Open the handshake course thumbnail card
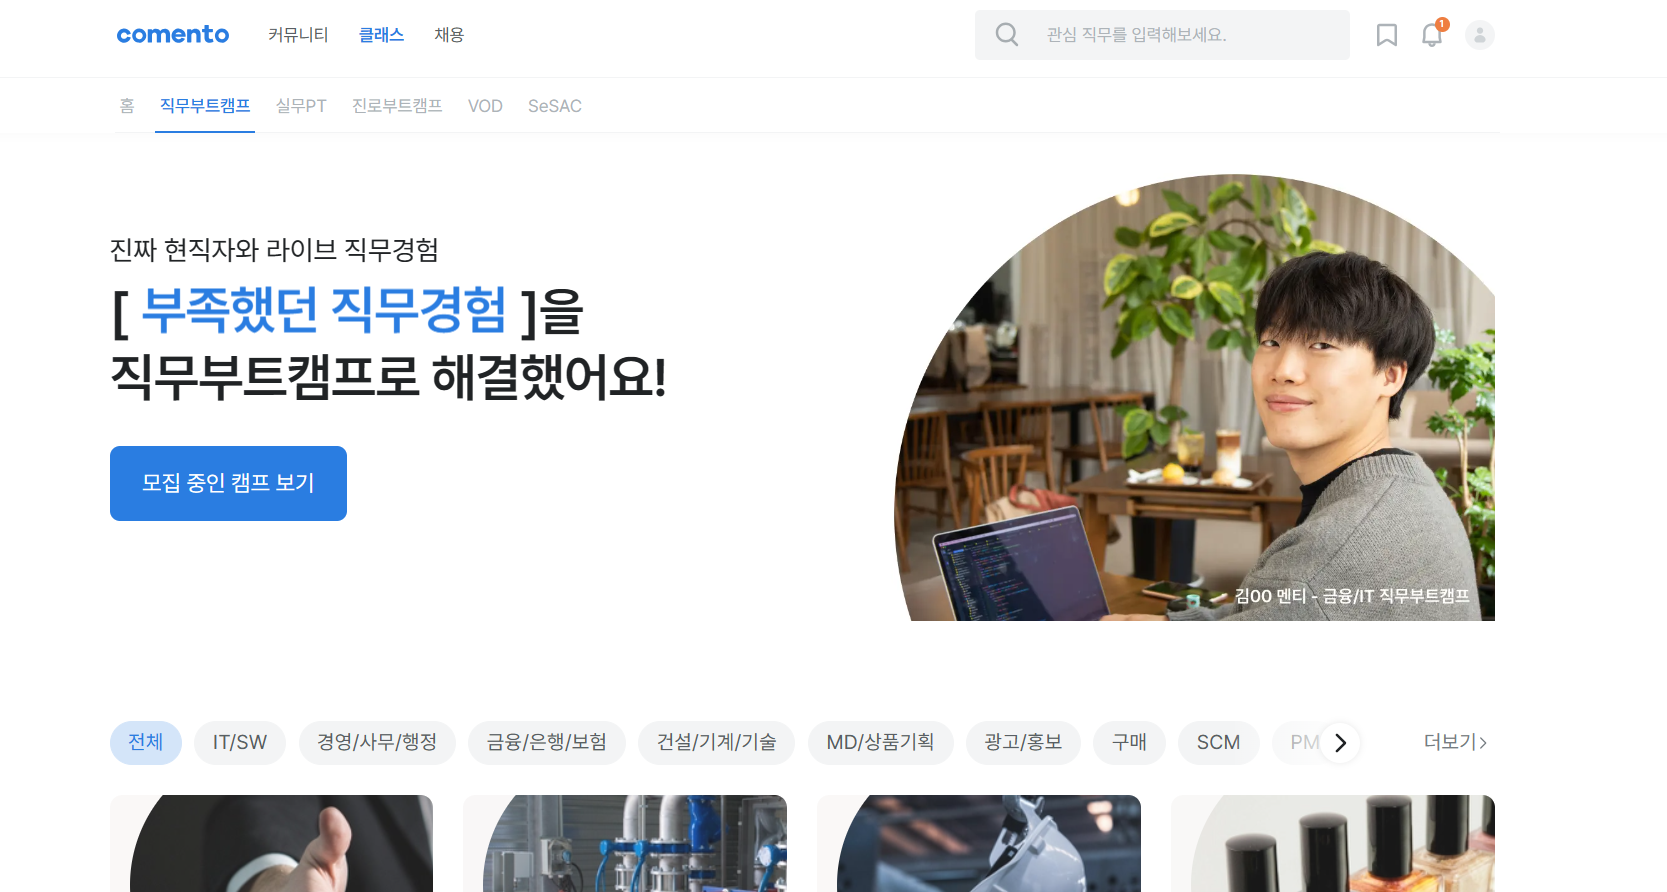Image resolution: width=1667 pixels, height=892 pixels. pyautogui.click(x=272, y=843)
